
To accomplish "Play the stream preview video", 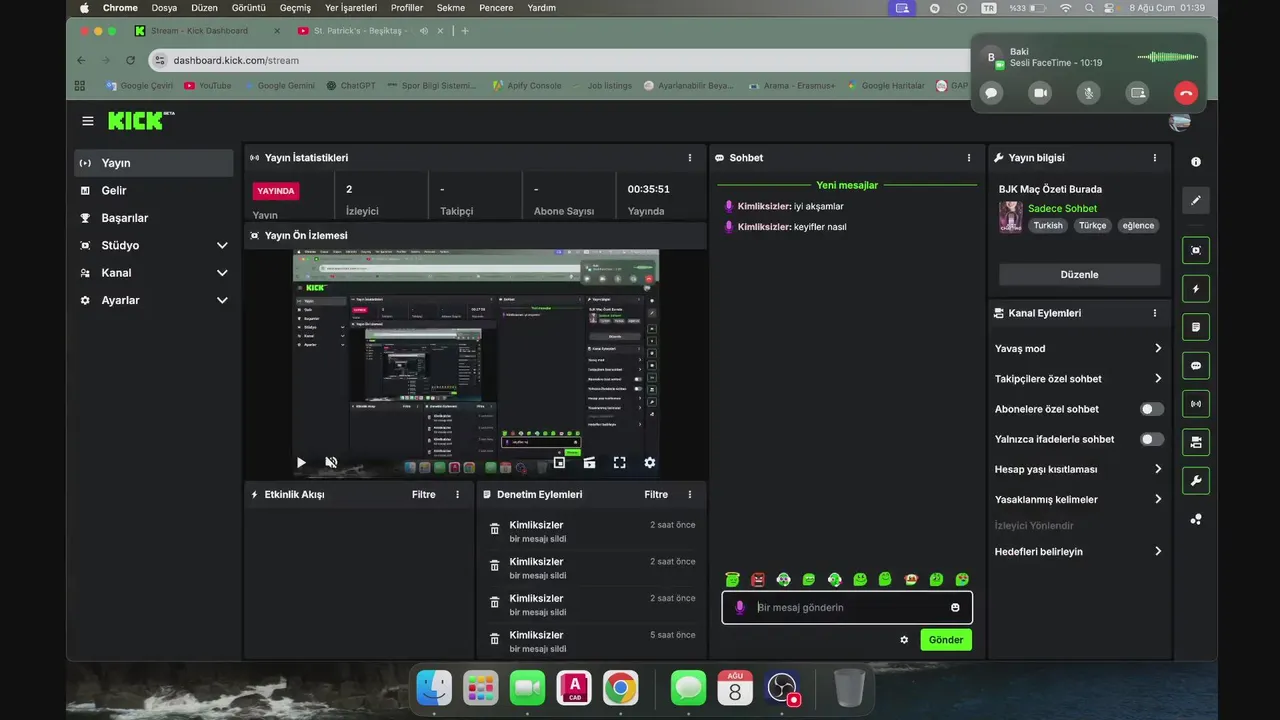I will [301, 462].
